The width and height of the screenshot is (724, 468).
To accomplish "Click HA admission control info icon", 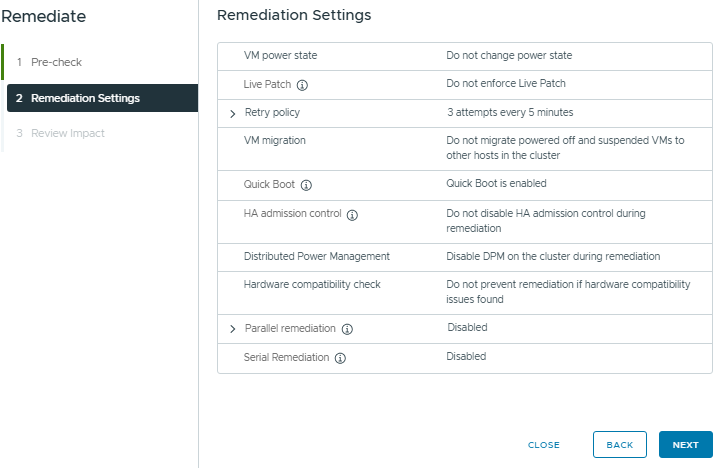I will coord(352,215).
